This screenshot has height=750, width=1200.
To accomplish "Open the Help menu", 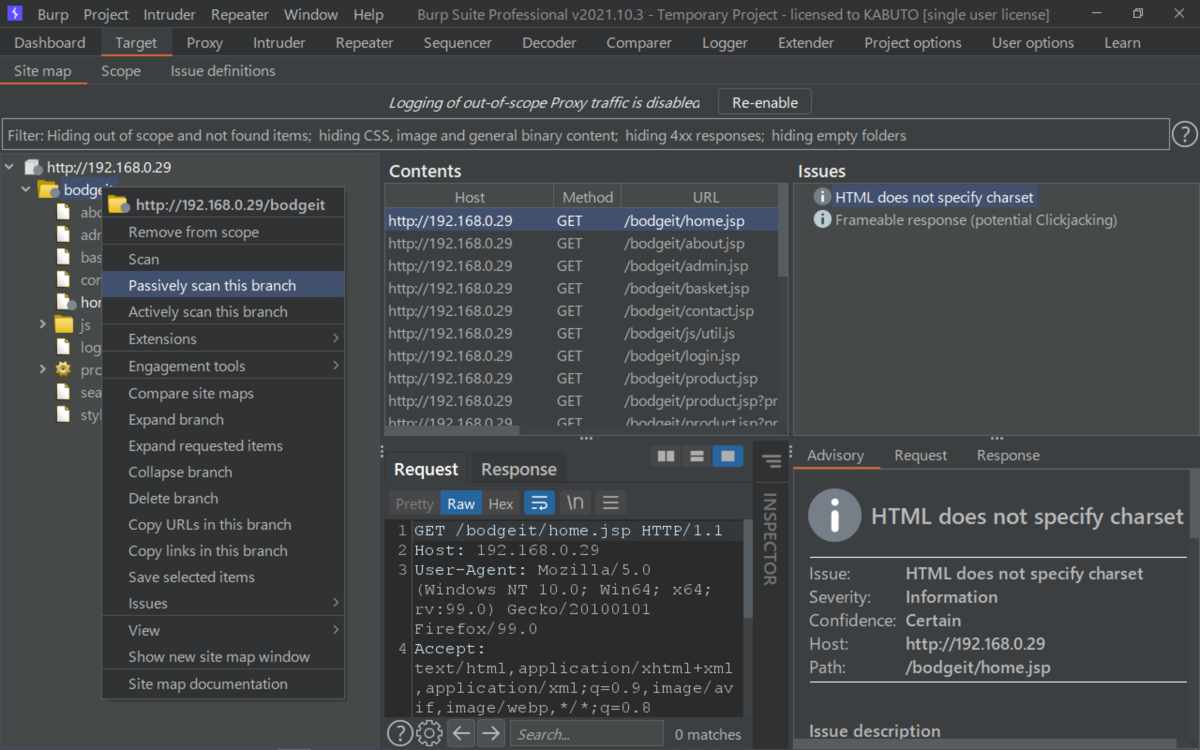I will [x=368, y=14].
